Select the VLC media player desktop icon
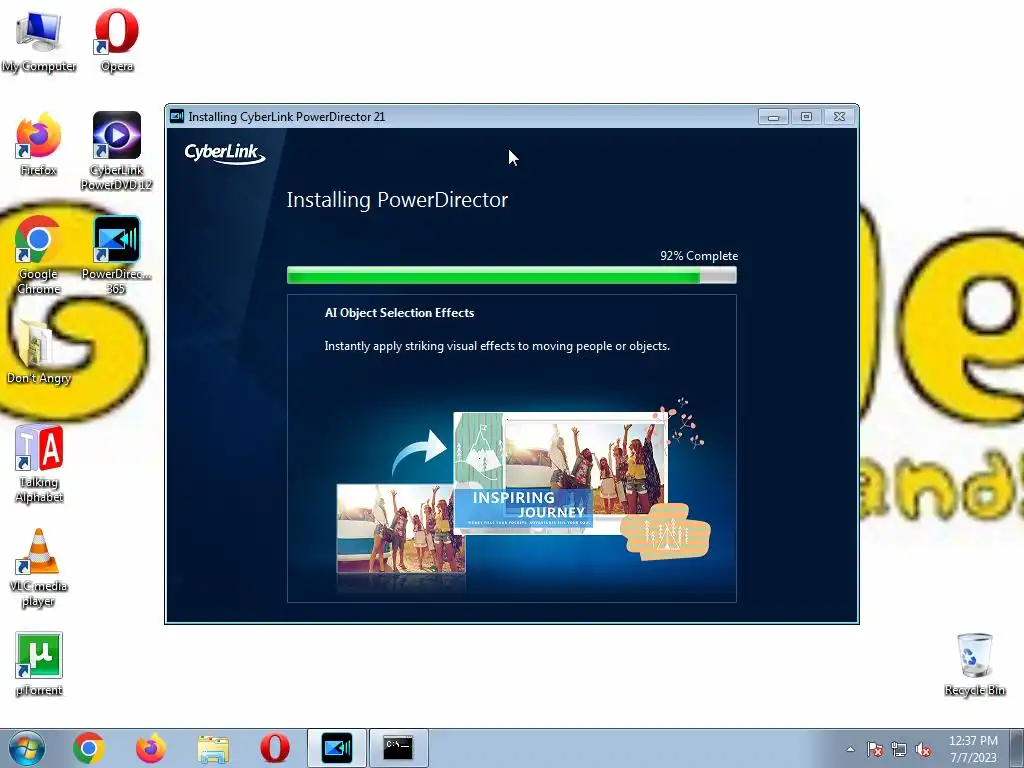This screenshot has height=768, width=1024. pos(39,568)
